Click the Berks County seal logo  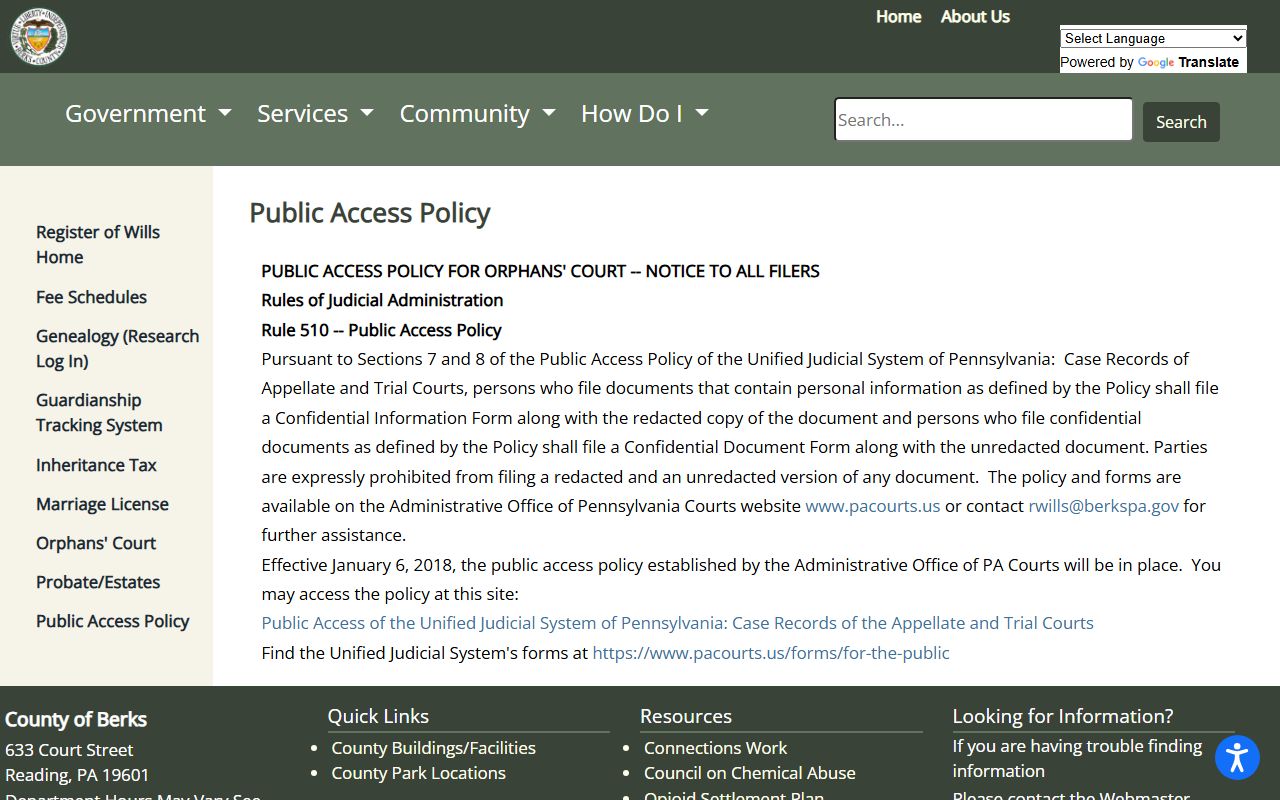(x=39, y=37)
